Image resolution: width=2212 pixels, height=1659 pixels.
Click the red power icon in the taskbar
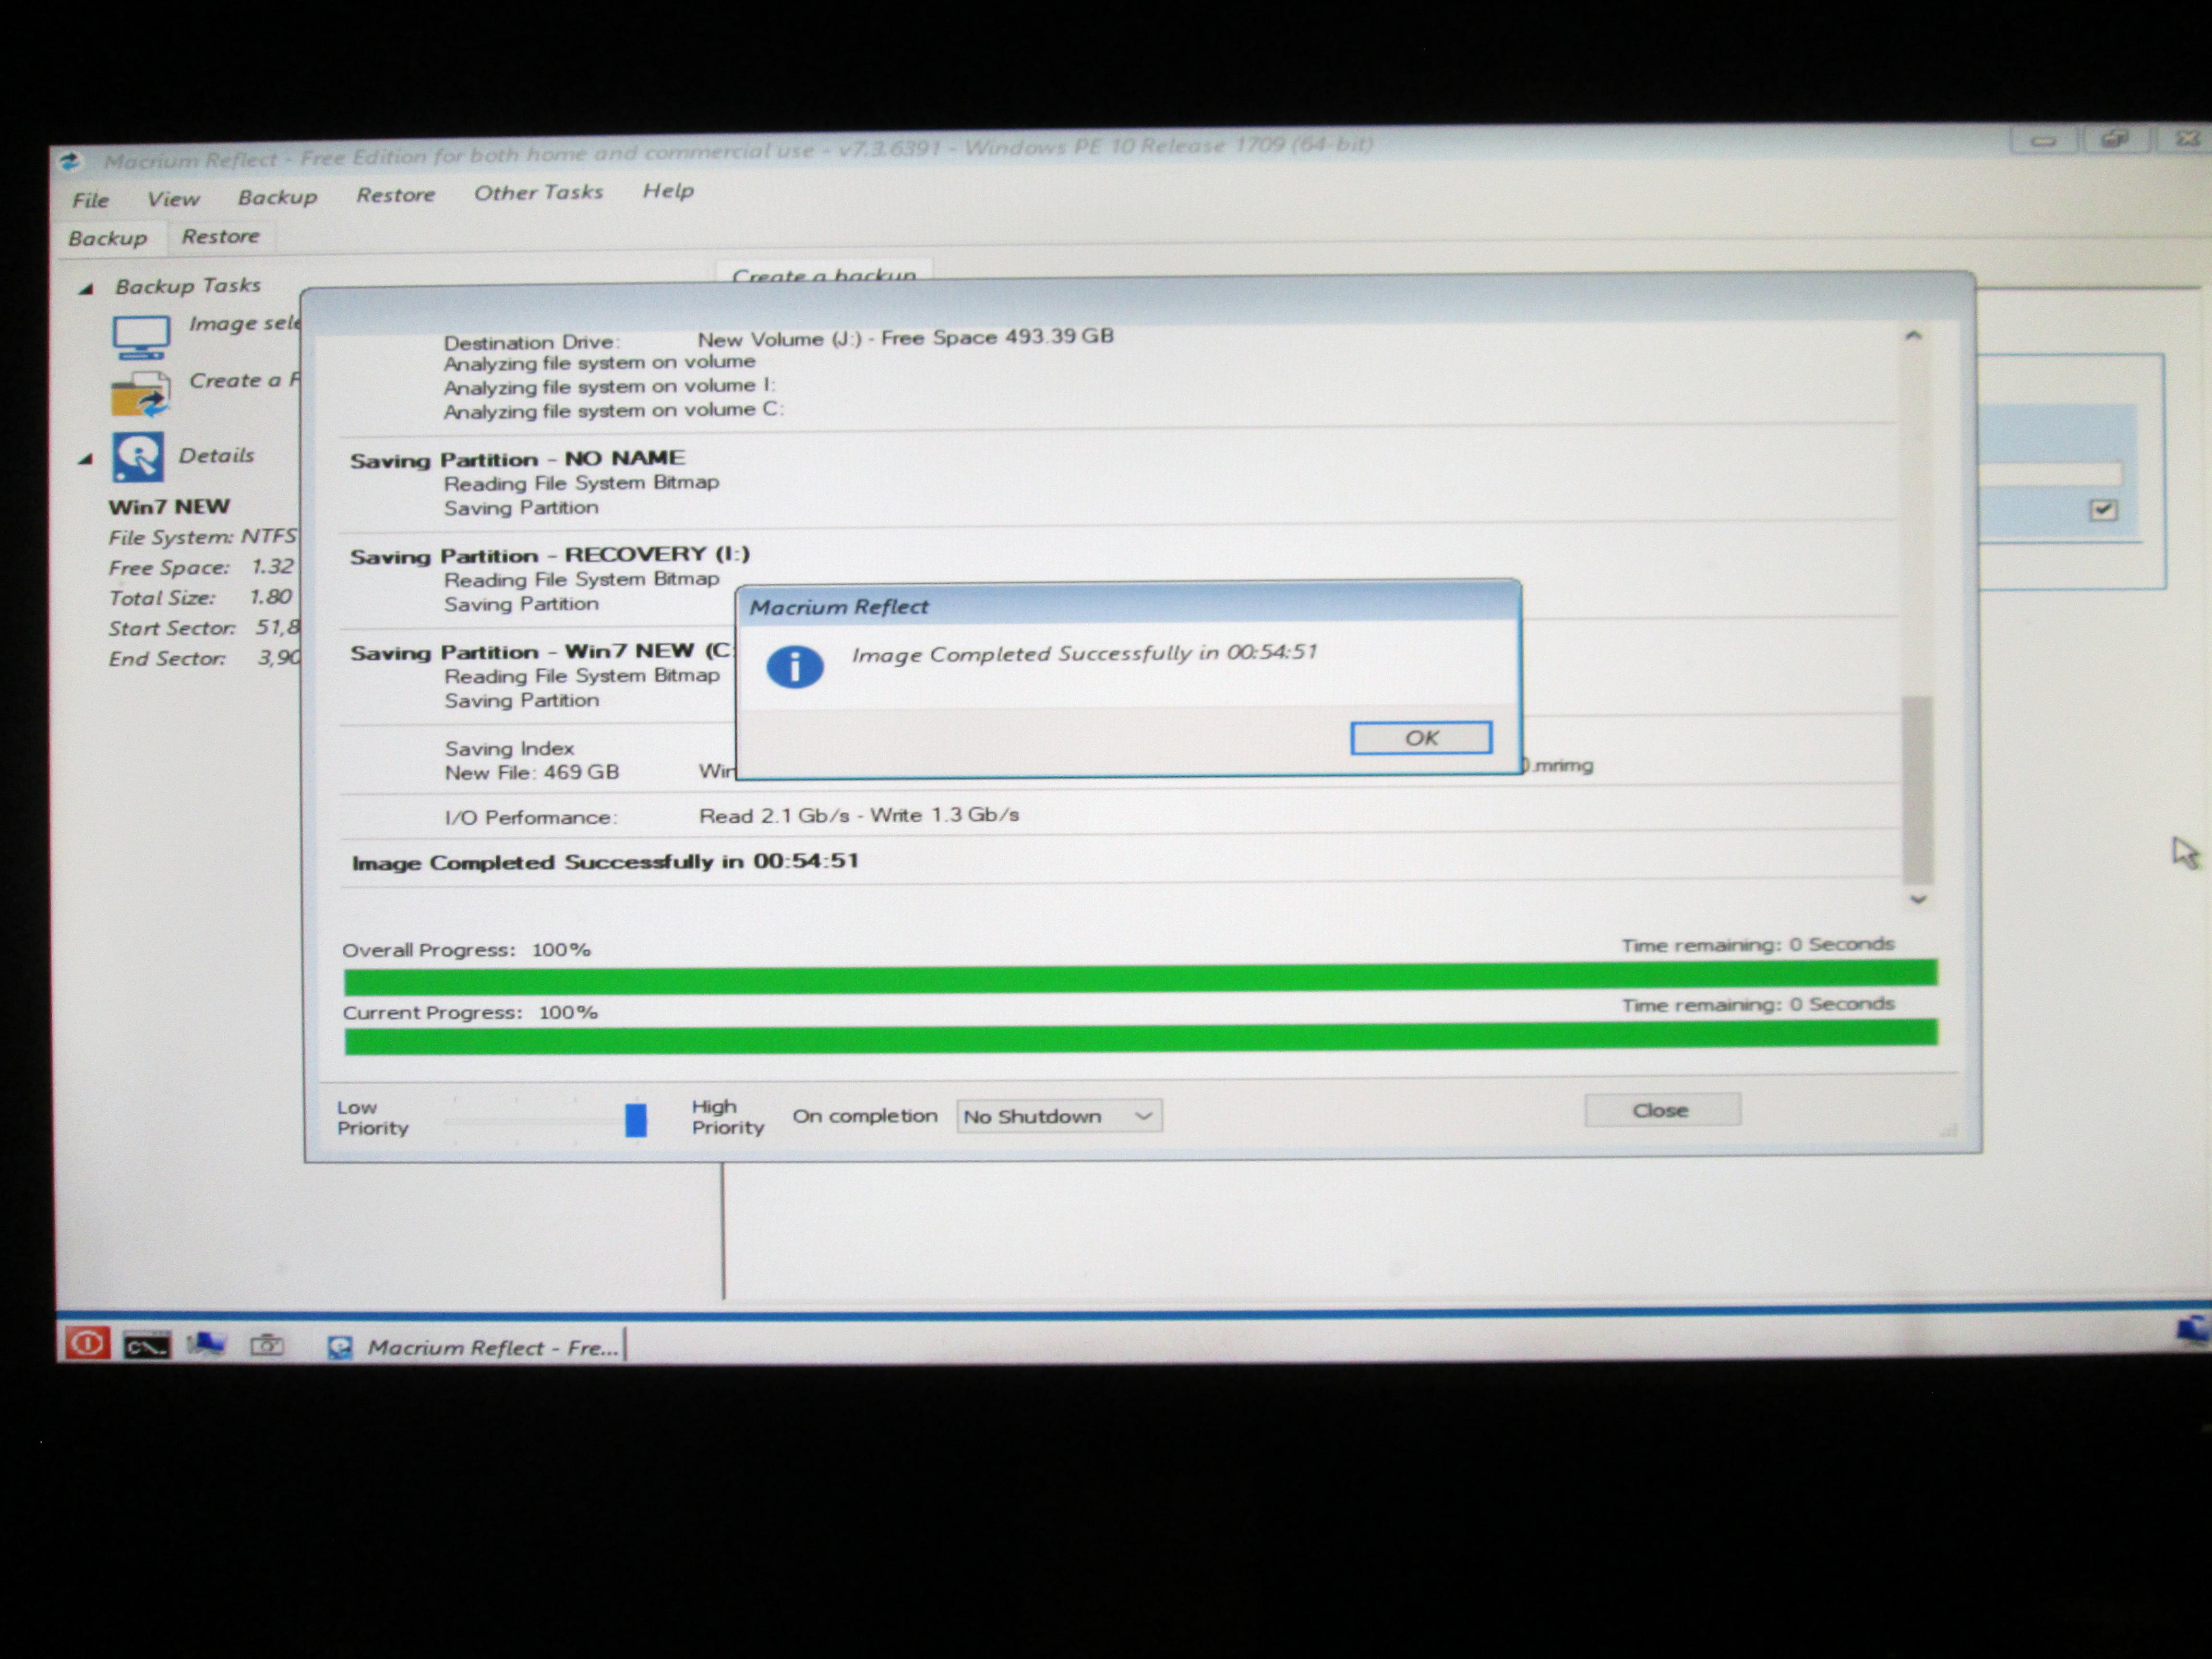tap(87, 1343)
